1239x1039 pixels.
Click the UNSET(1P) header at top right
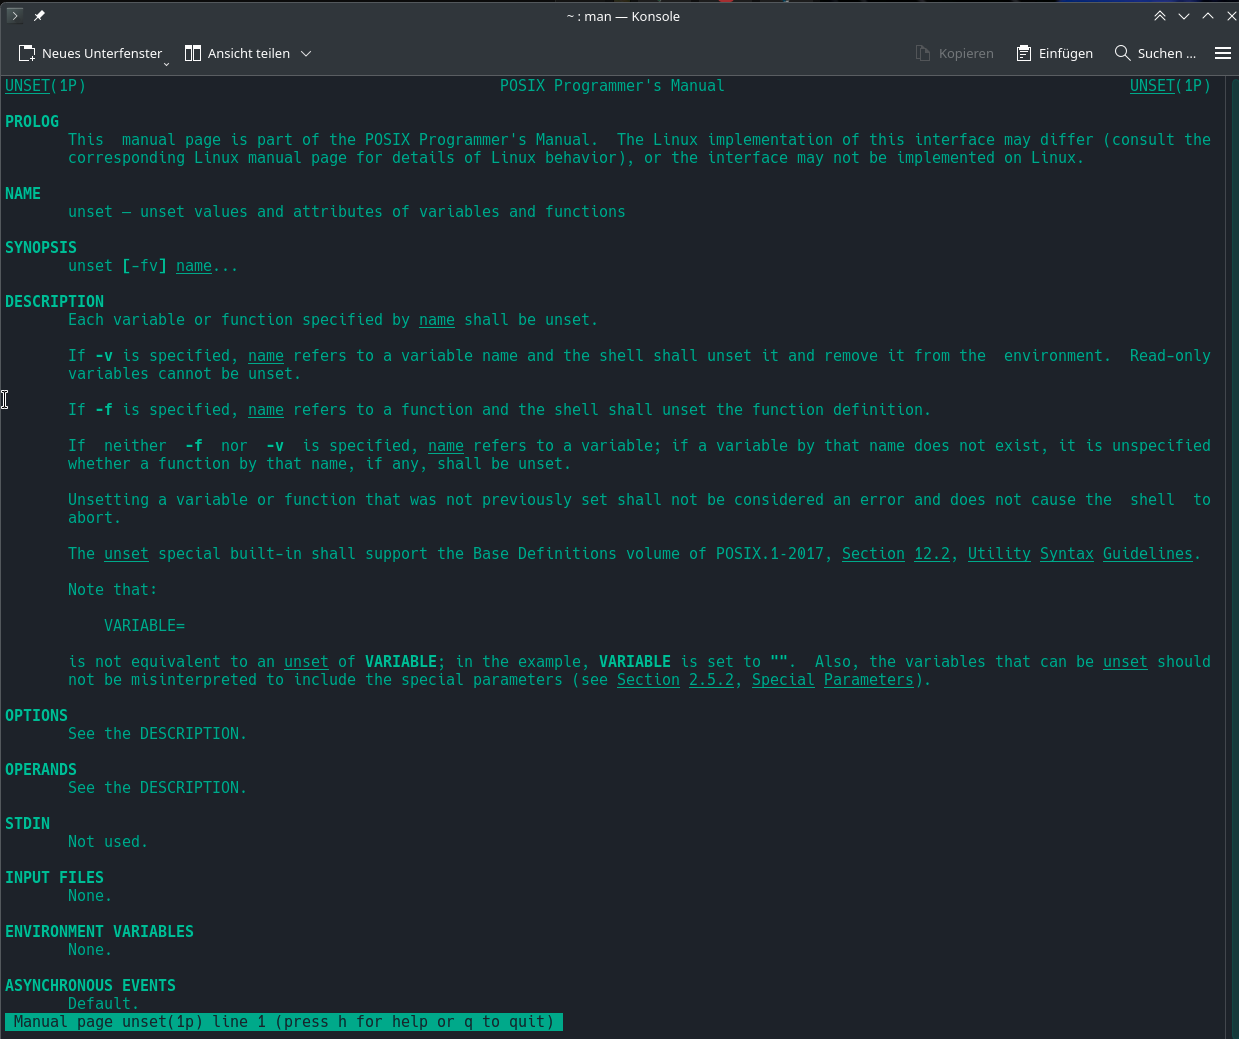[x=1170, y=86]
